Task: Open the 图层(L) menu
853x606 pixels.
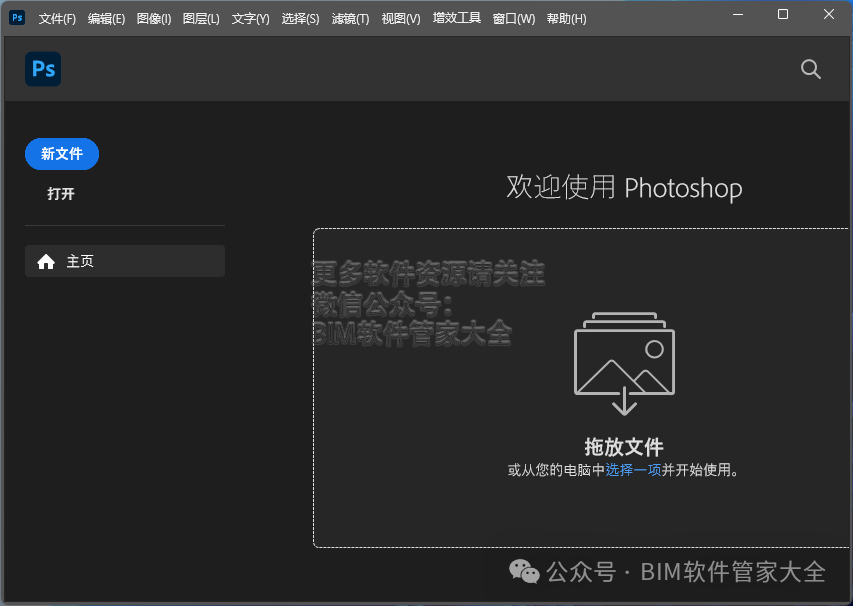Action: [x=201, y=19]
